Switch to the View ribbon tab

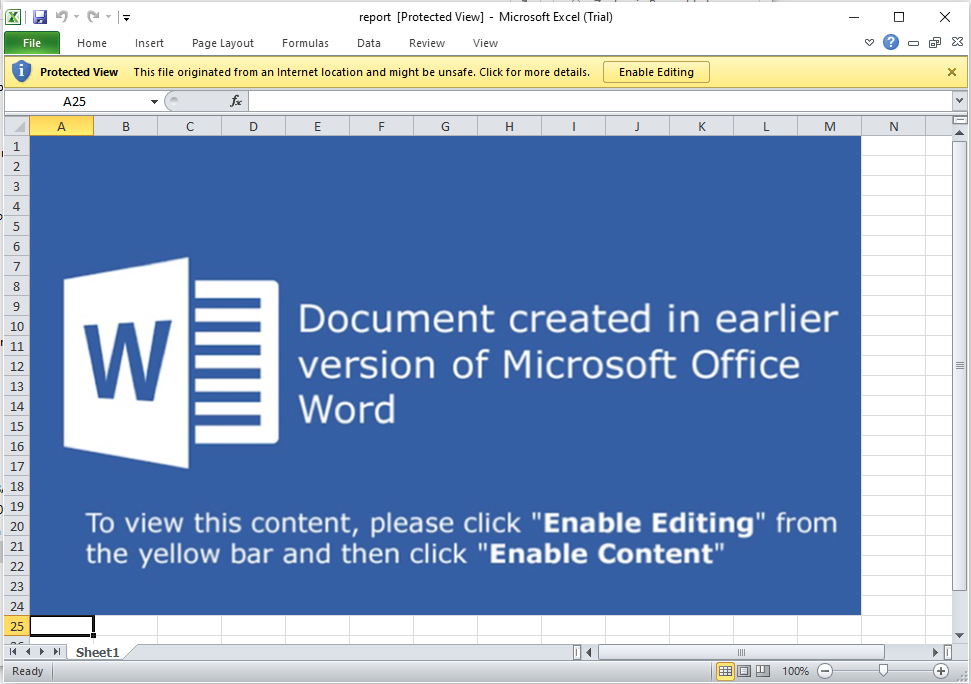pyautogui.click(x=485, y=43)
